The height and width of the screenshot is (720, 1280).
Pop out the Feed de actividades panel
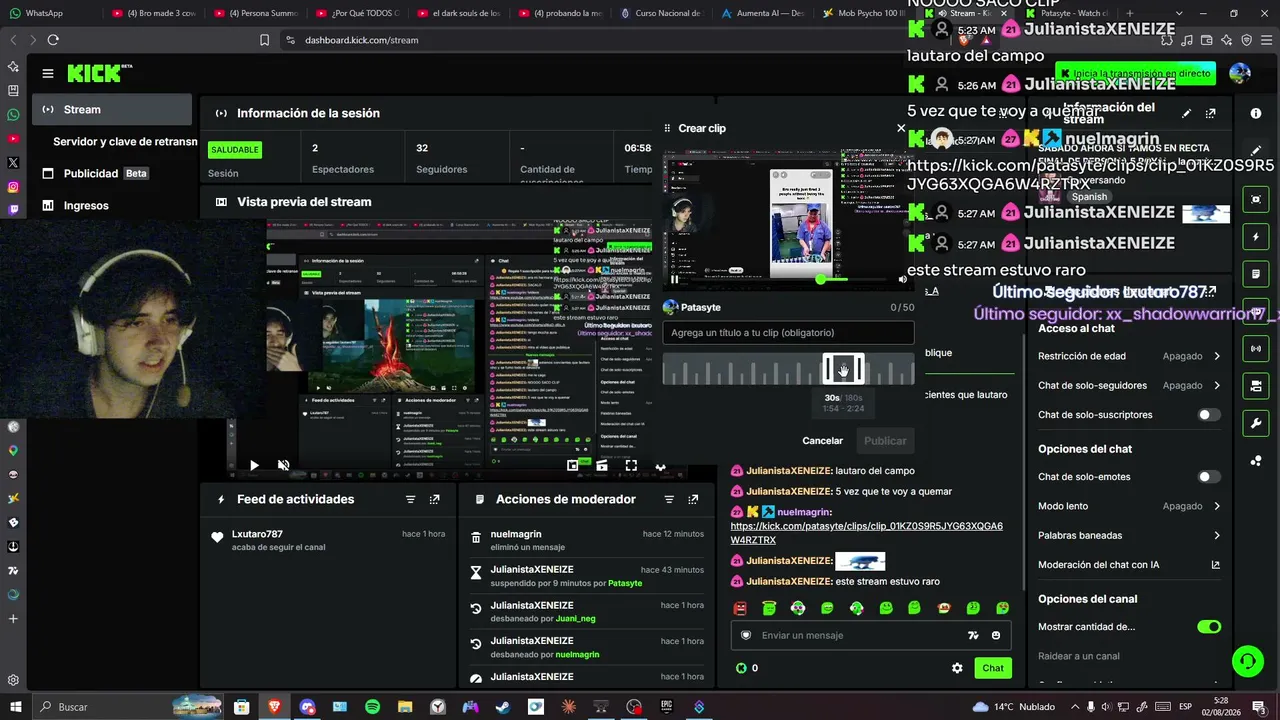click(435, 499)
